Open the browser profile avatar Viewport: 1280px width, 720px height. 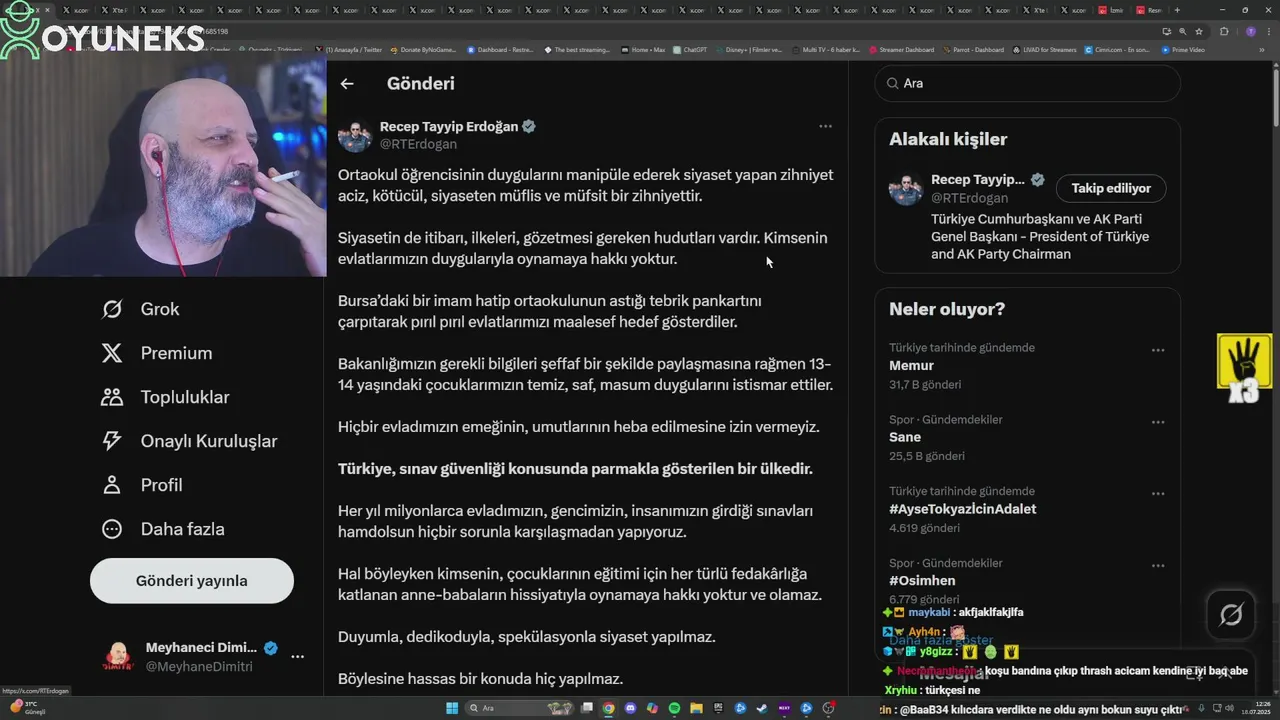tap(1251, 32)
